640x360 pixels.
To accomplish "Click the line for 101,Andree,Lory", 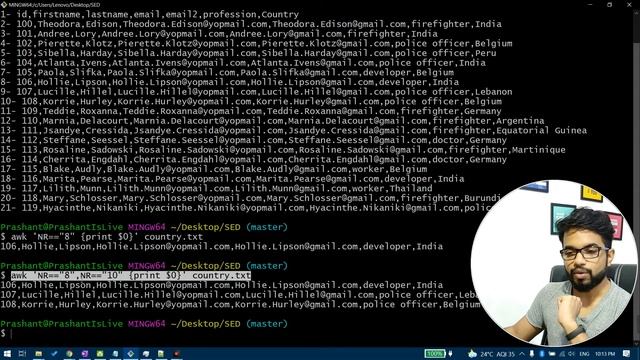I will click(x=219, y=34).
